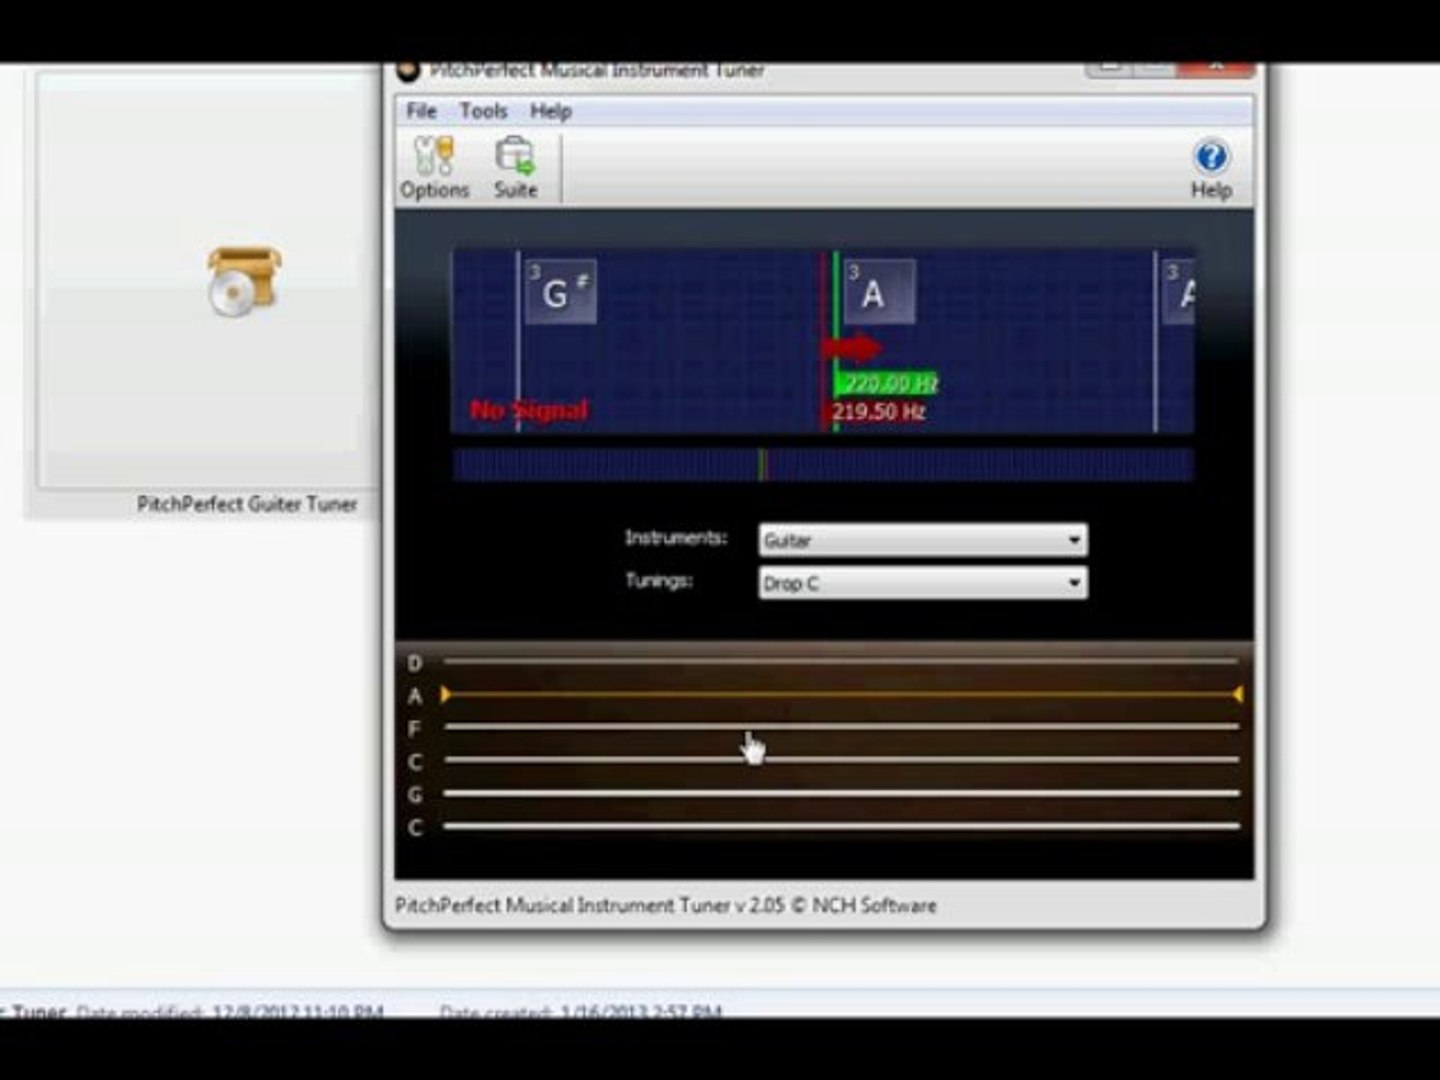Select the bottom C string line
The height and width of the screenshot is (1080, 1440).
[841, 826]
